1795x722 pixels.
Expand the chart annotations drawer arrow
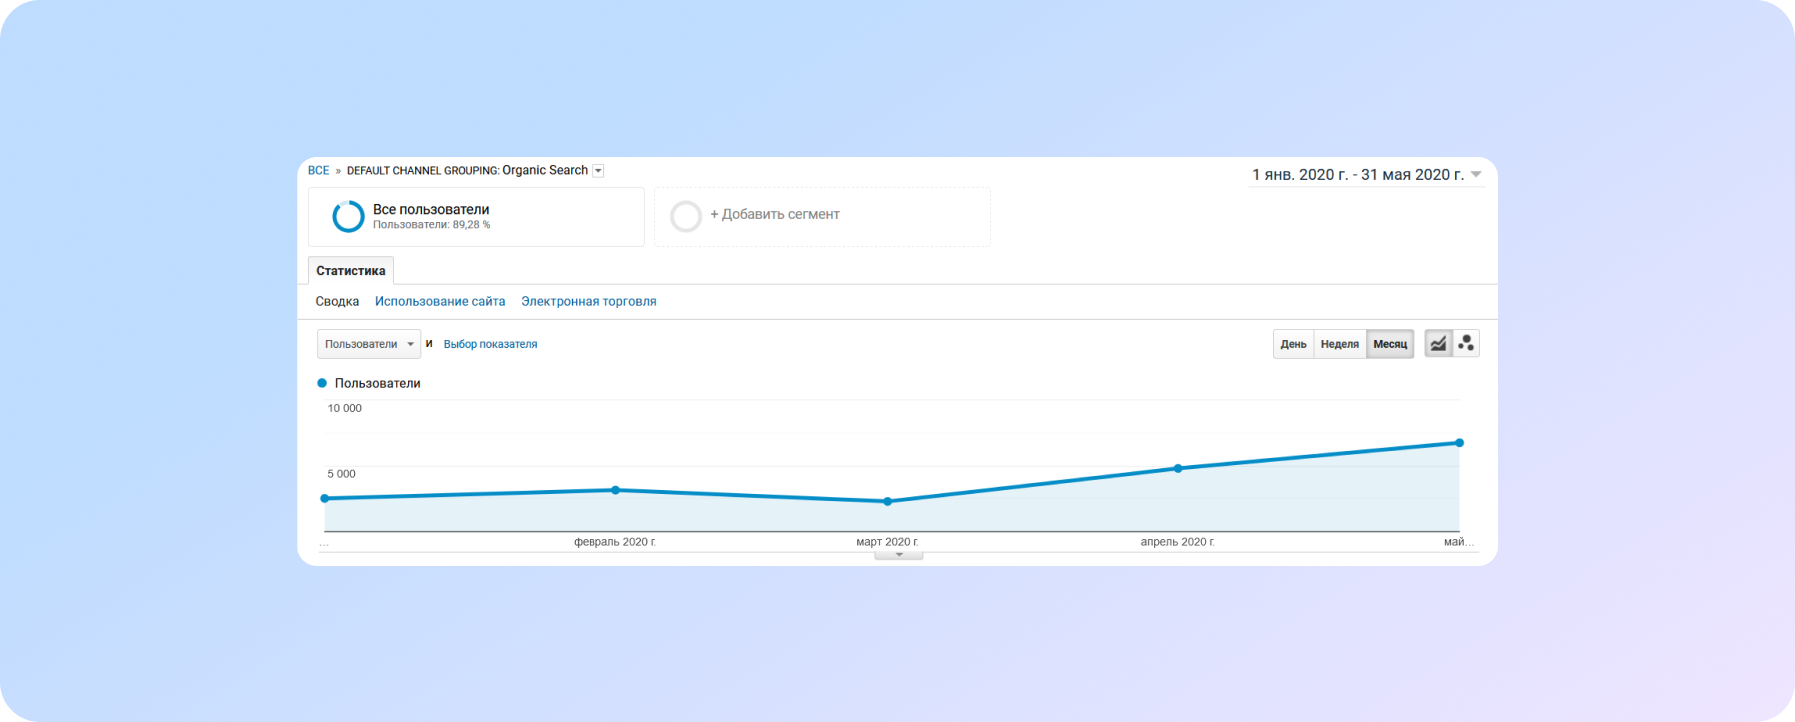[899, 555]
